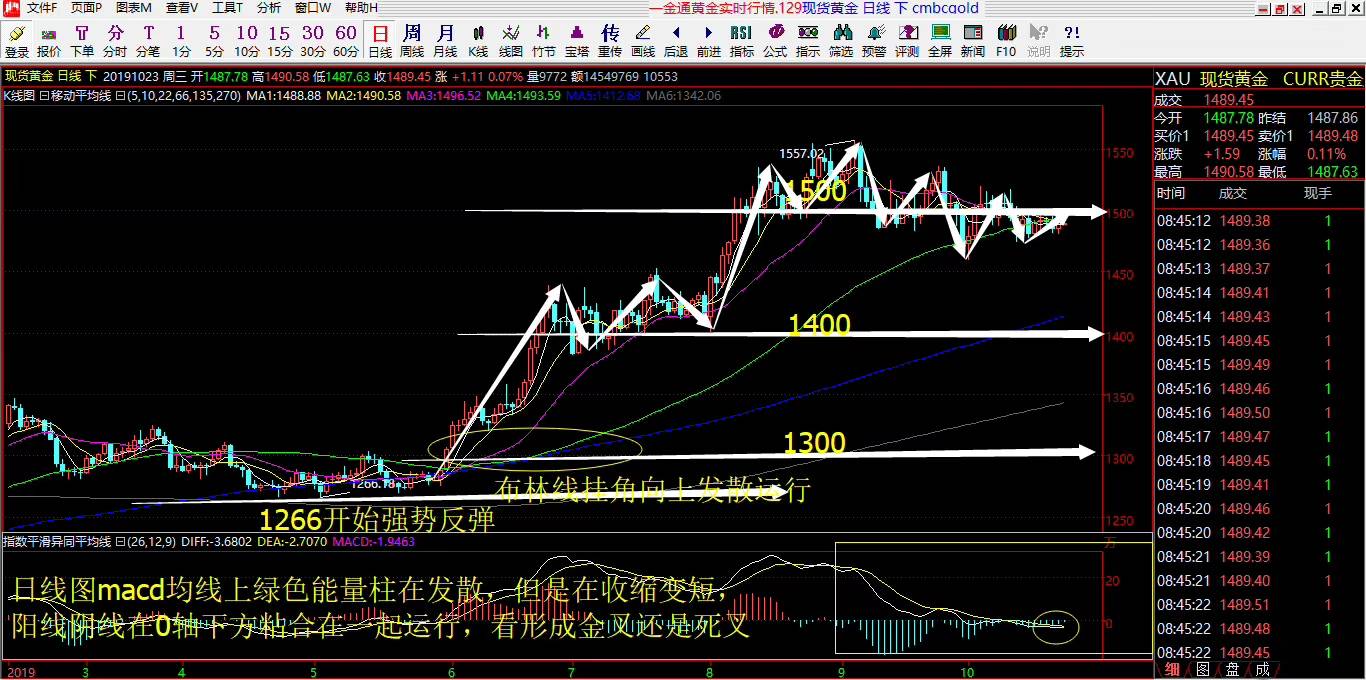This screenshot has height=680, width=1366.
Task: Switch to the 细 detail tab
Action: tap(1172, 670)
